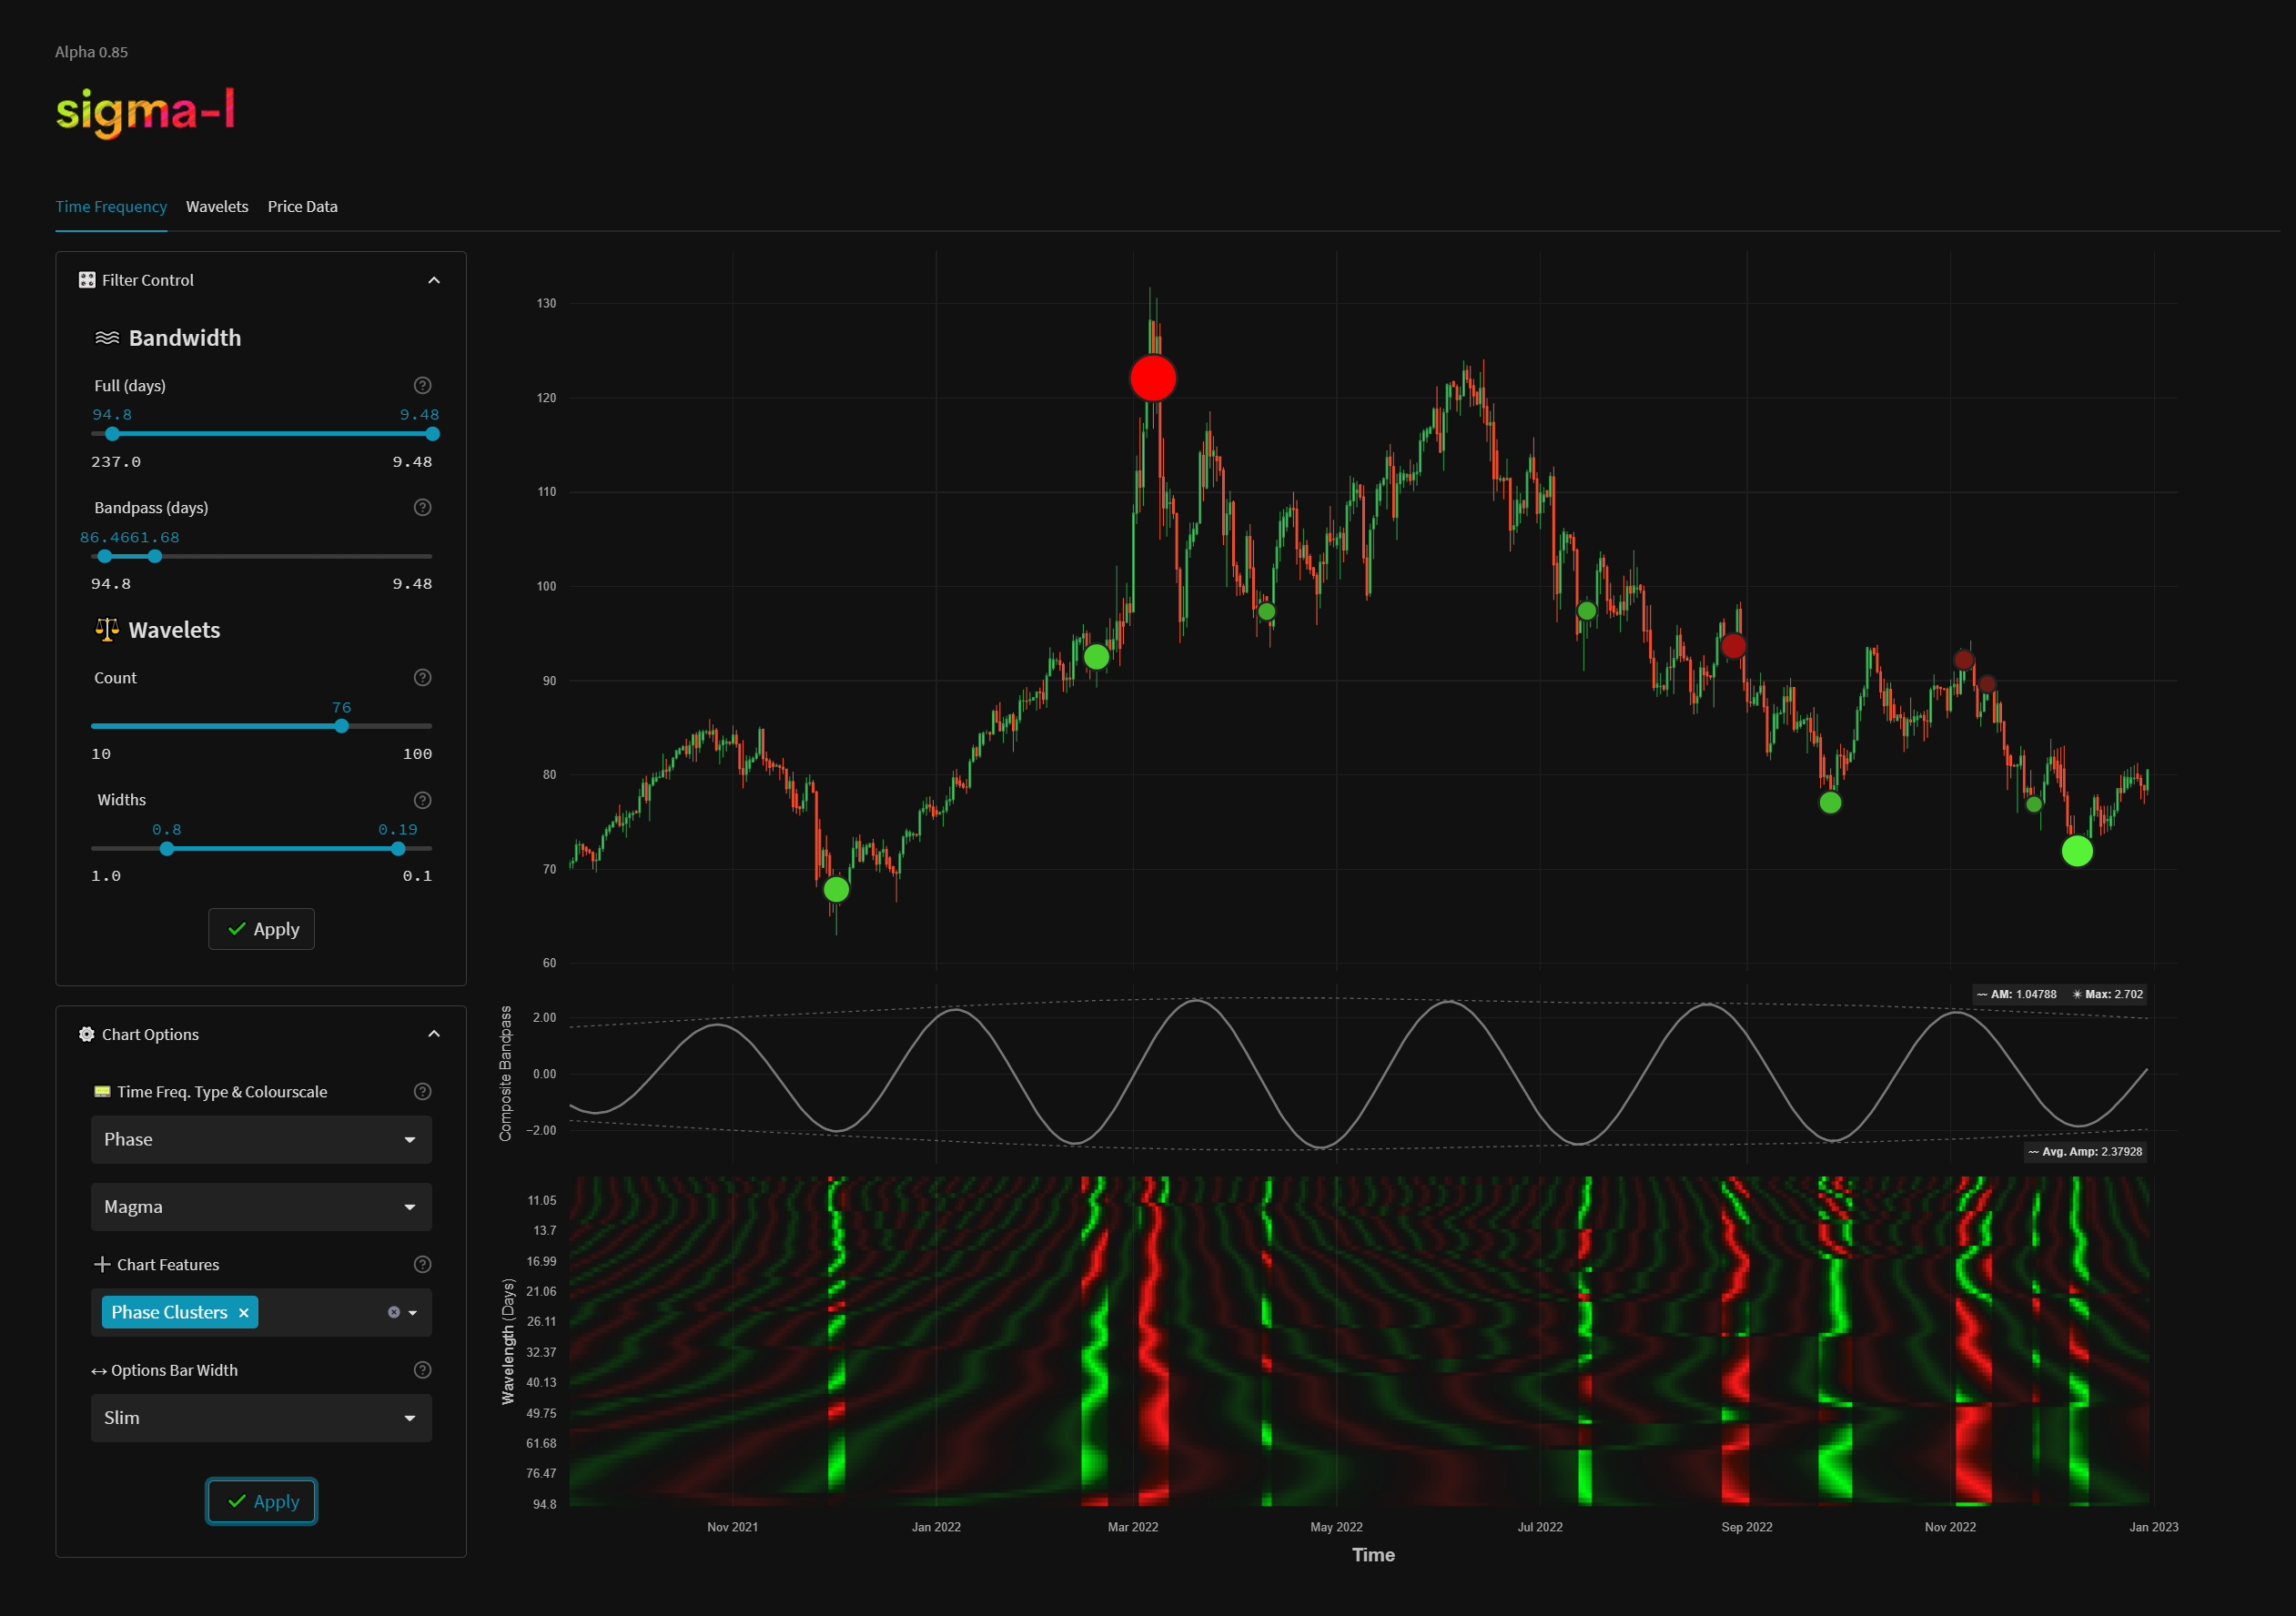This screenshot has width=2296, height=1616.
Task: Click Apply in Chart Options
Action: 262,1501
